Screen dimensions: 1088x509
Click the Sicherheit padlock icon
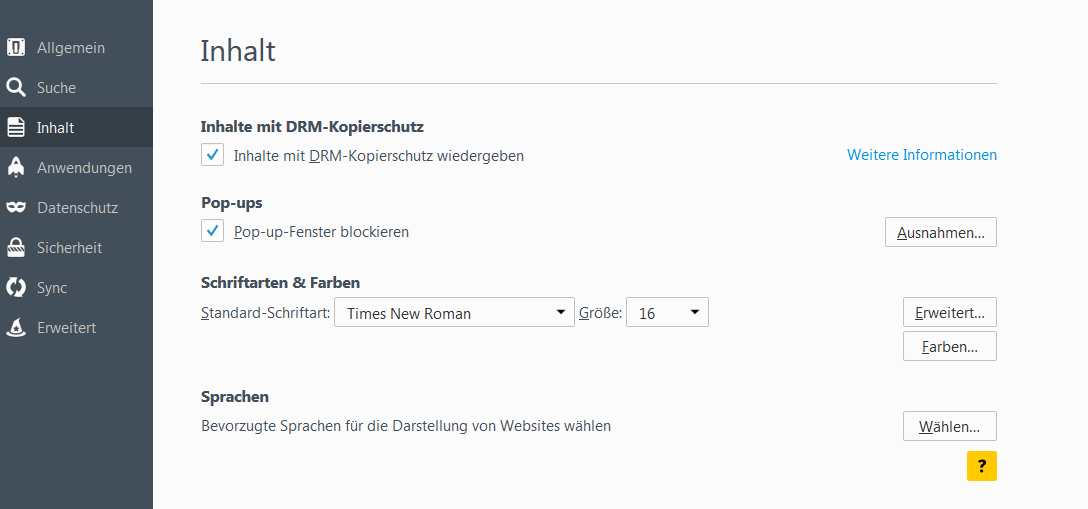click(16, 248)
